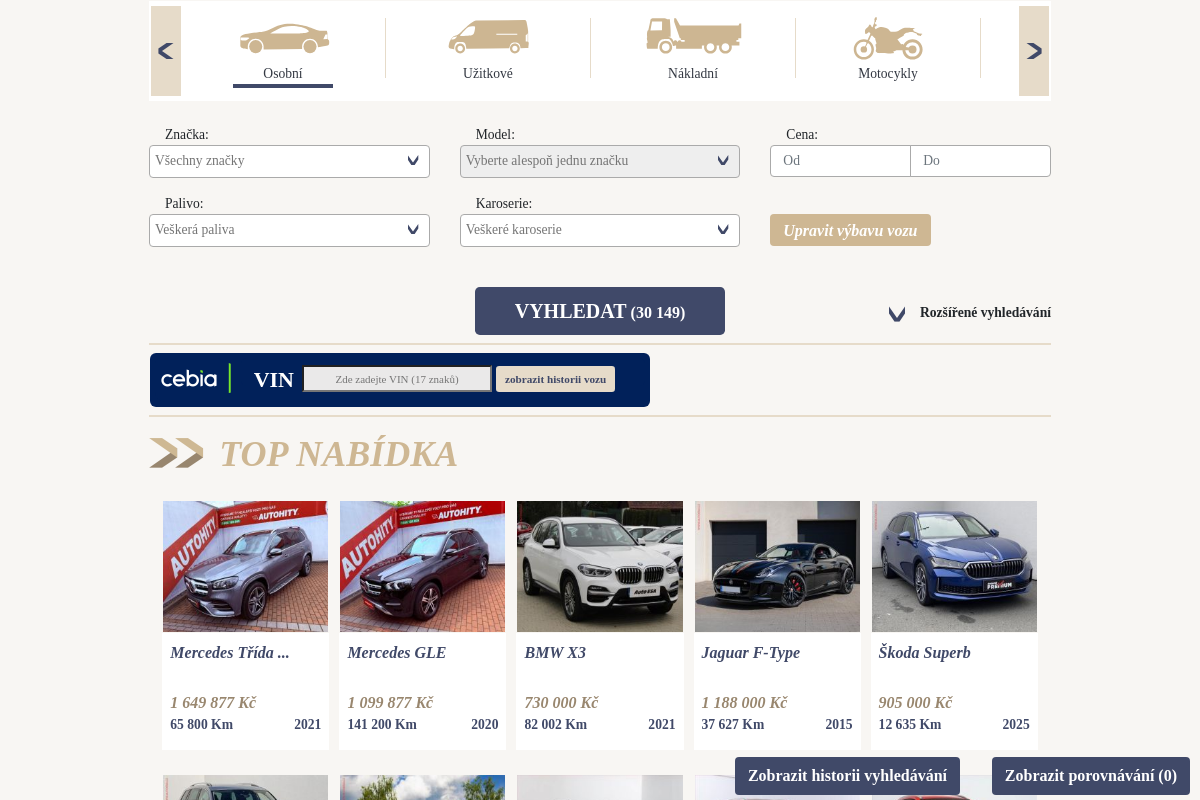The image size is (1200, 800).
Task: Open the Škoda Superb title link
Action: coord(924,653)
